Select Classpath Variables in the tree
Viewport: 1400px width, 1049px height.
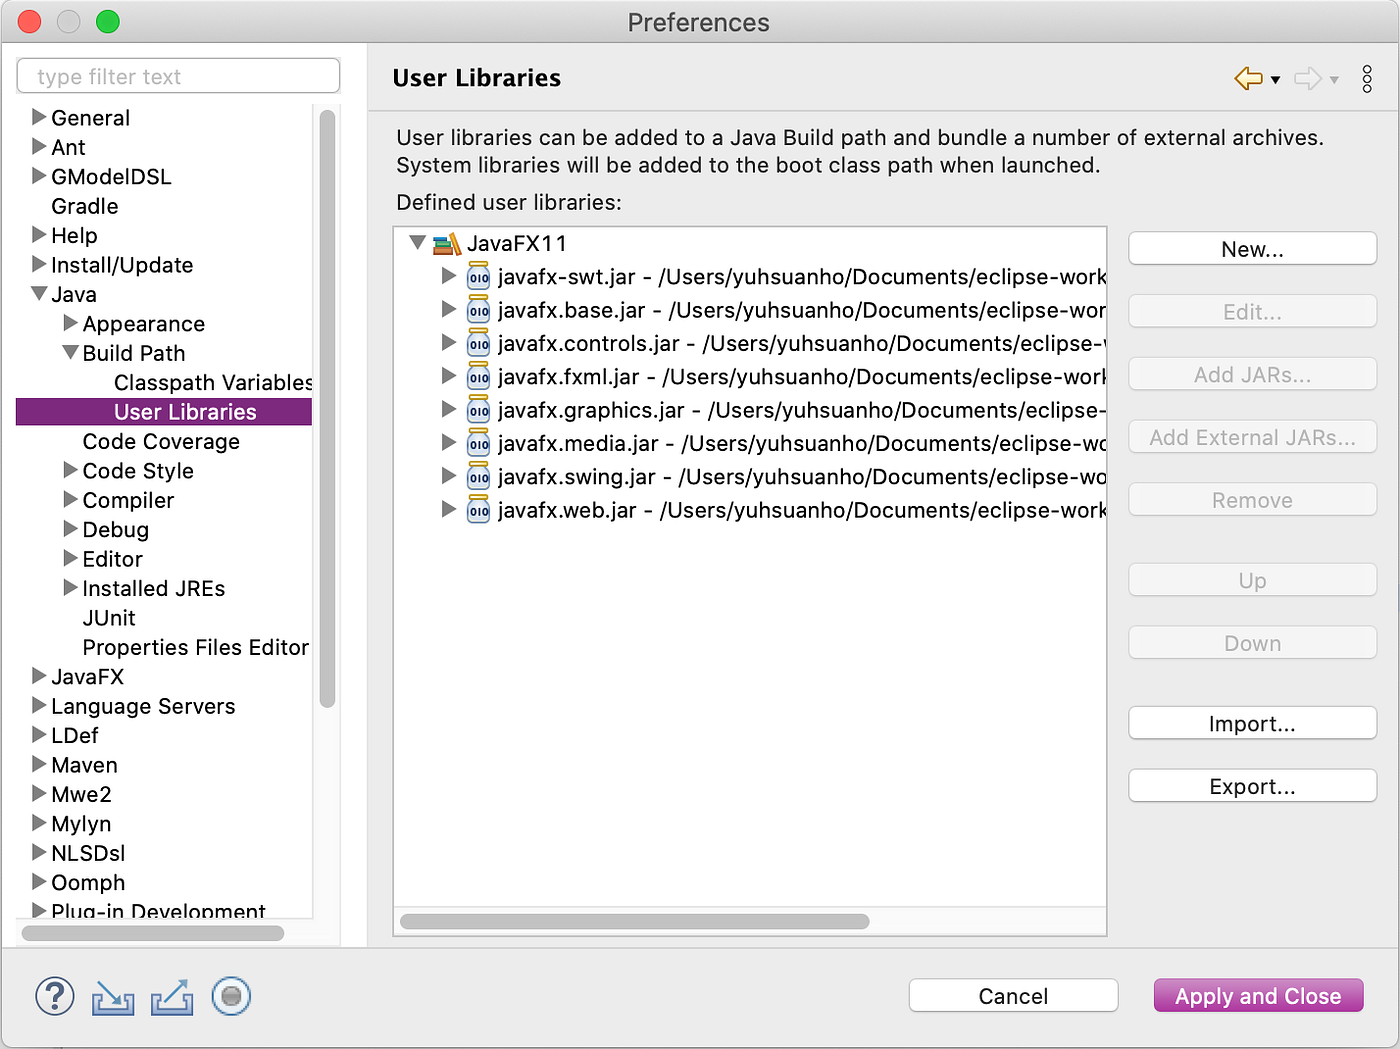click(x=212, y=382)
